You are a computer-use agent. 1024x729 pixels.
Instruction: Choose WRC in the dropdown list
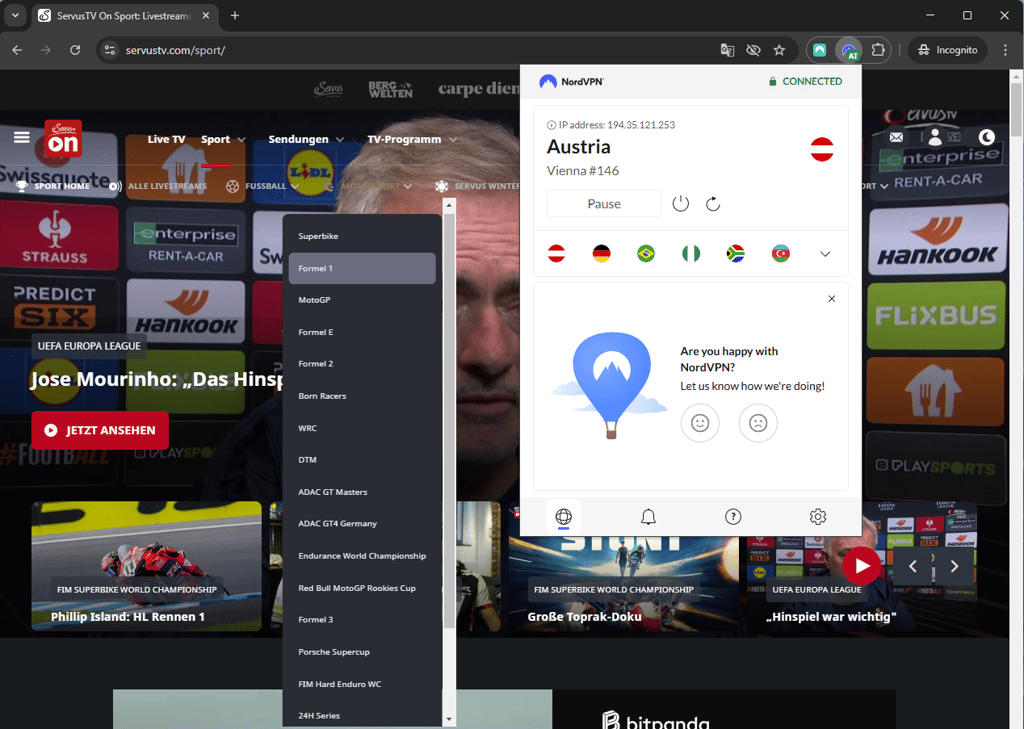click(362, 428)
